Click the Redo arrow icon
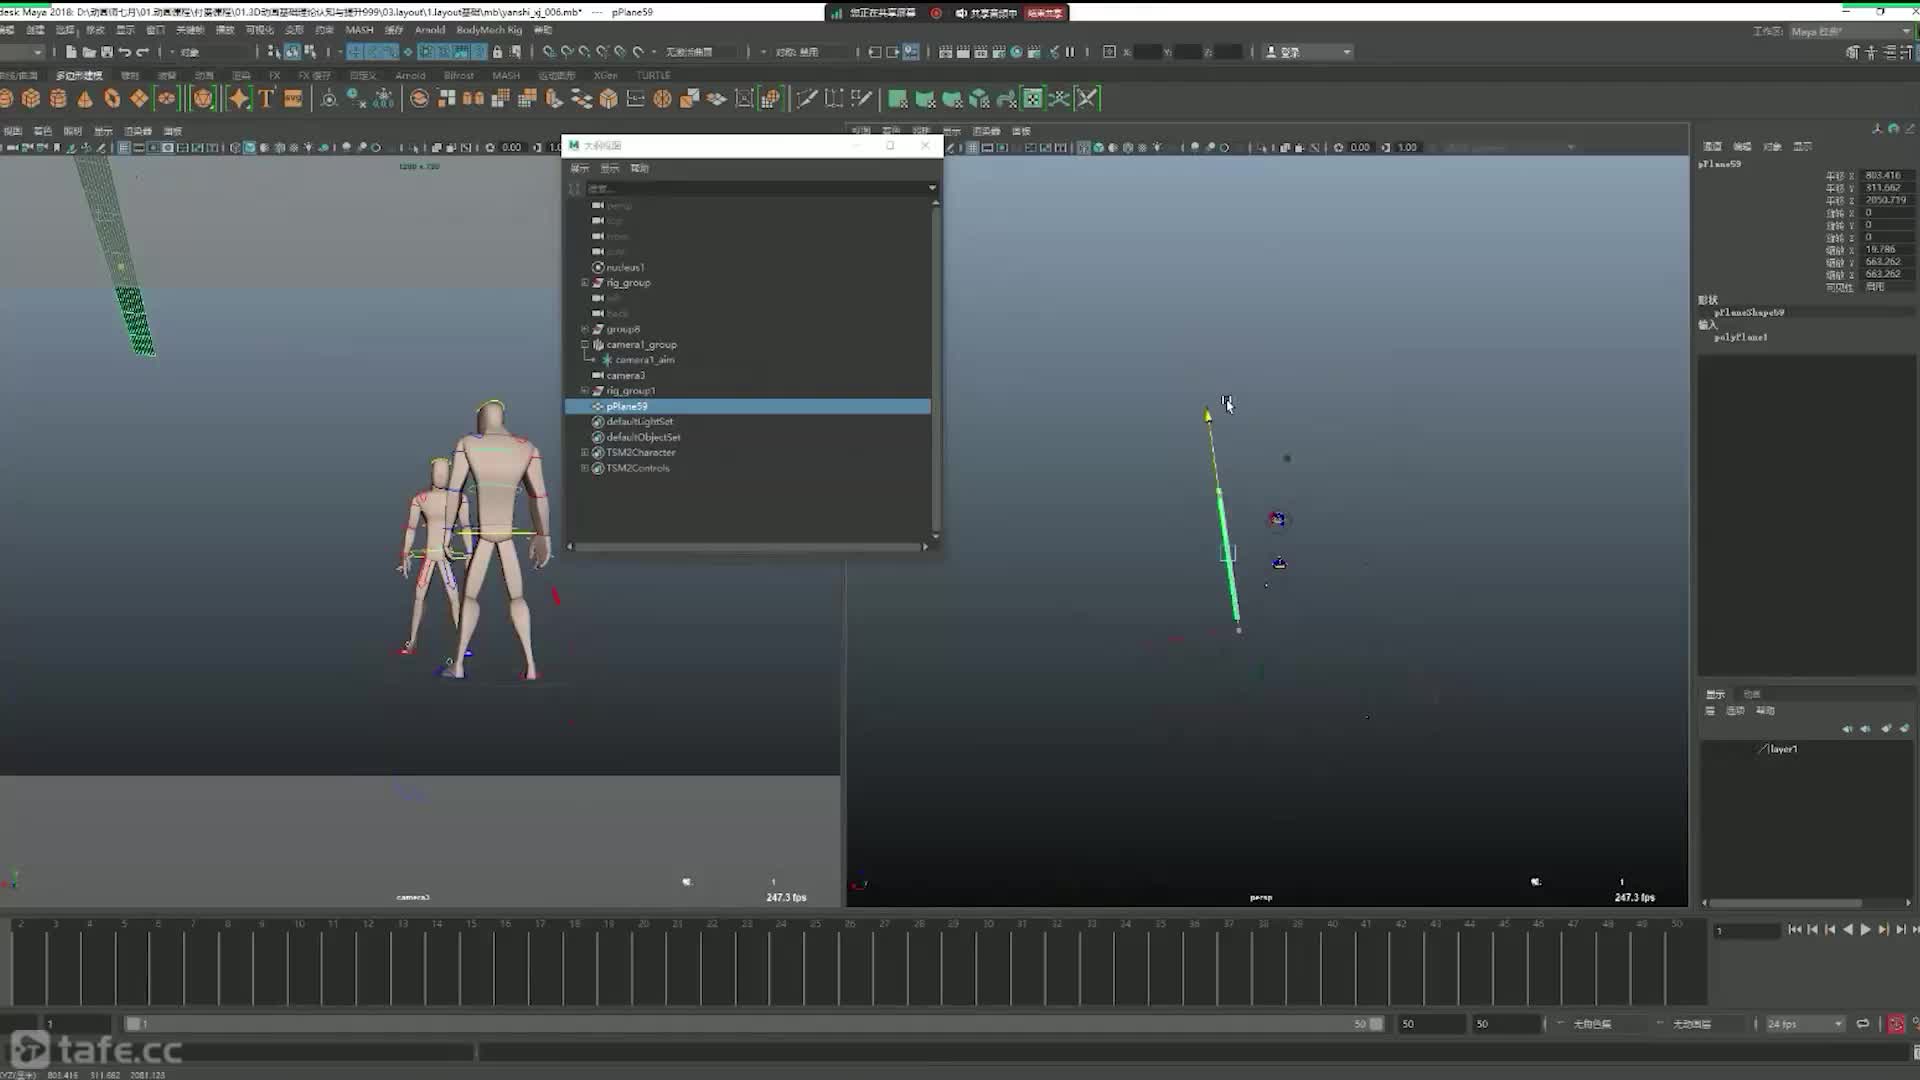This screenshot has width=1920, height=1080. 143,52
